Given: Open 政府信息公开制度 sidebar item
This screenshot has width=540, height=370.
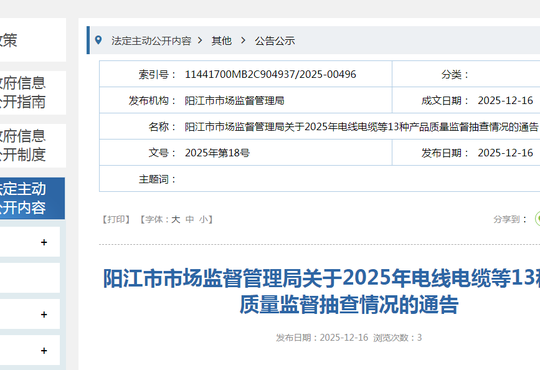Looking at the screenshot, I should pos(33,146).
